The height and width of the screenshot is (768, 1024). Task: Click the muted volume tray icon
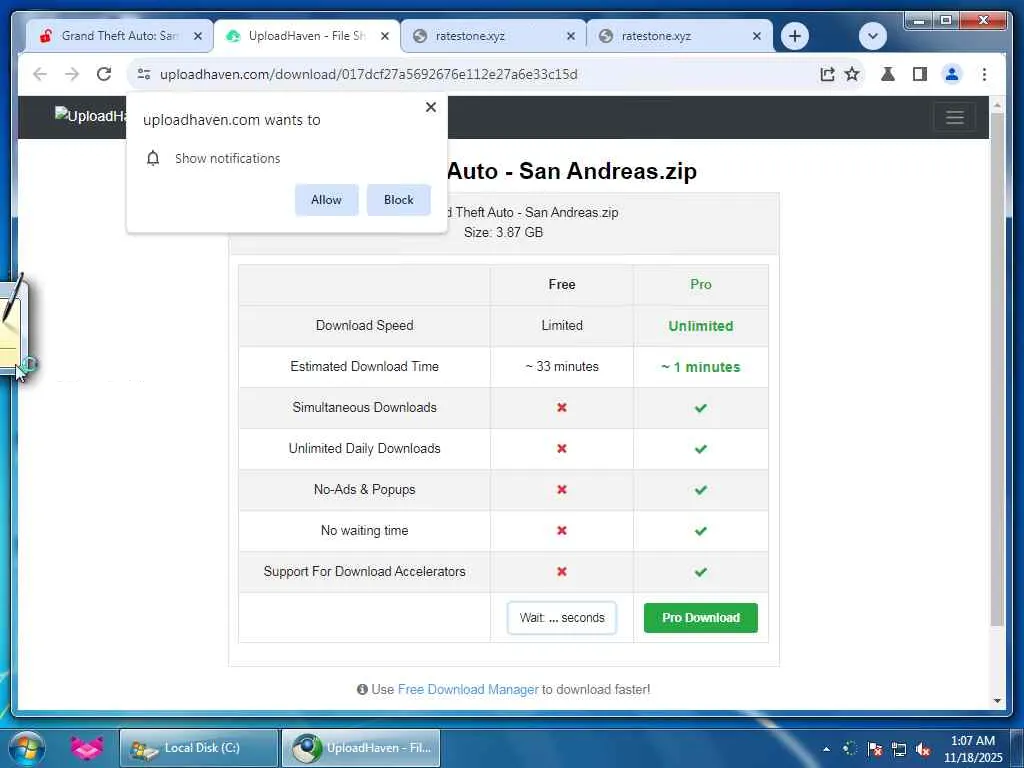coord(923,749)
